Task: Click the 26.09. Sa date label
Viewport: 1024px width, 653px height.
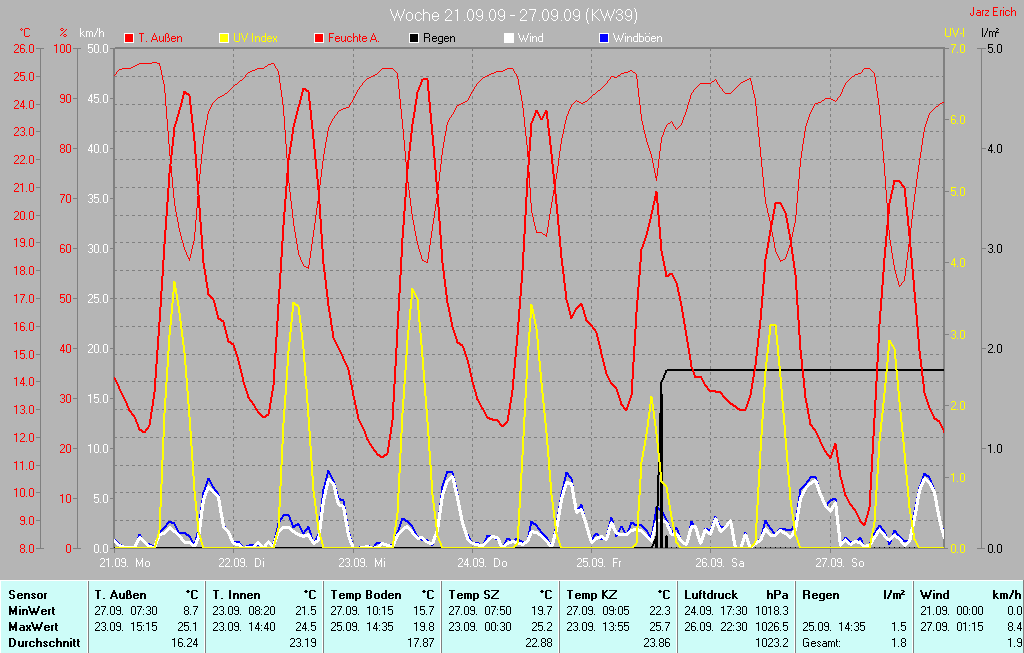Action: (720, 562)
